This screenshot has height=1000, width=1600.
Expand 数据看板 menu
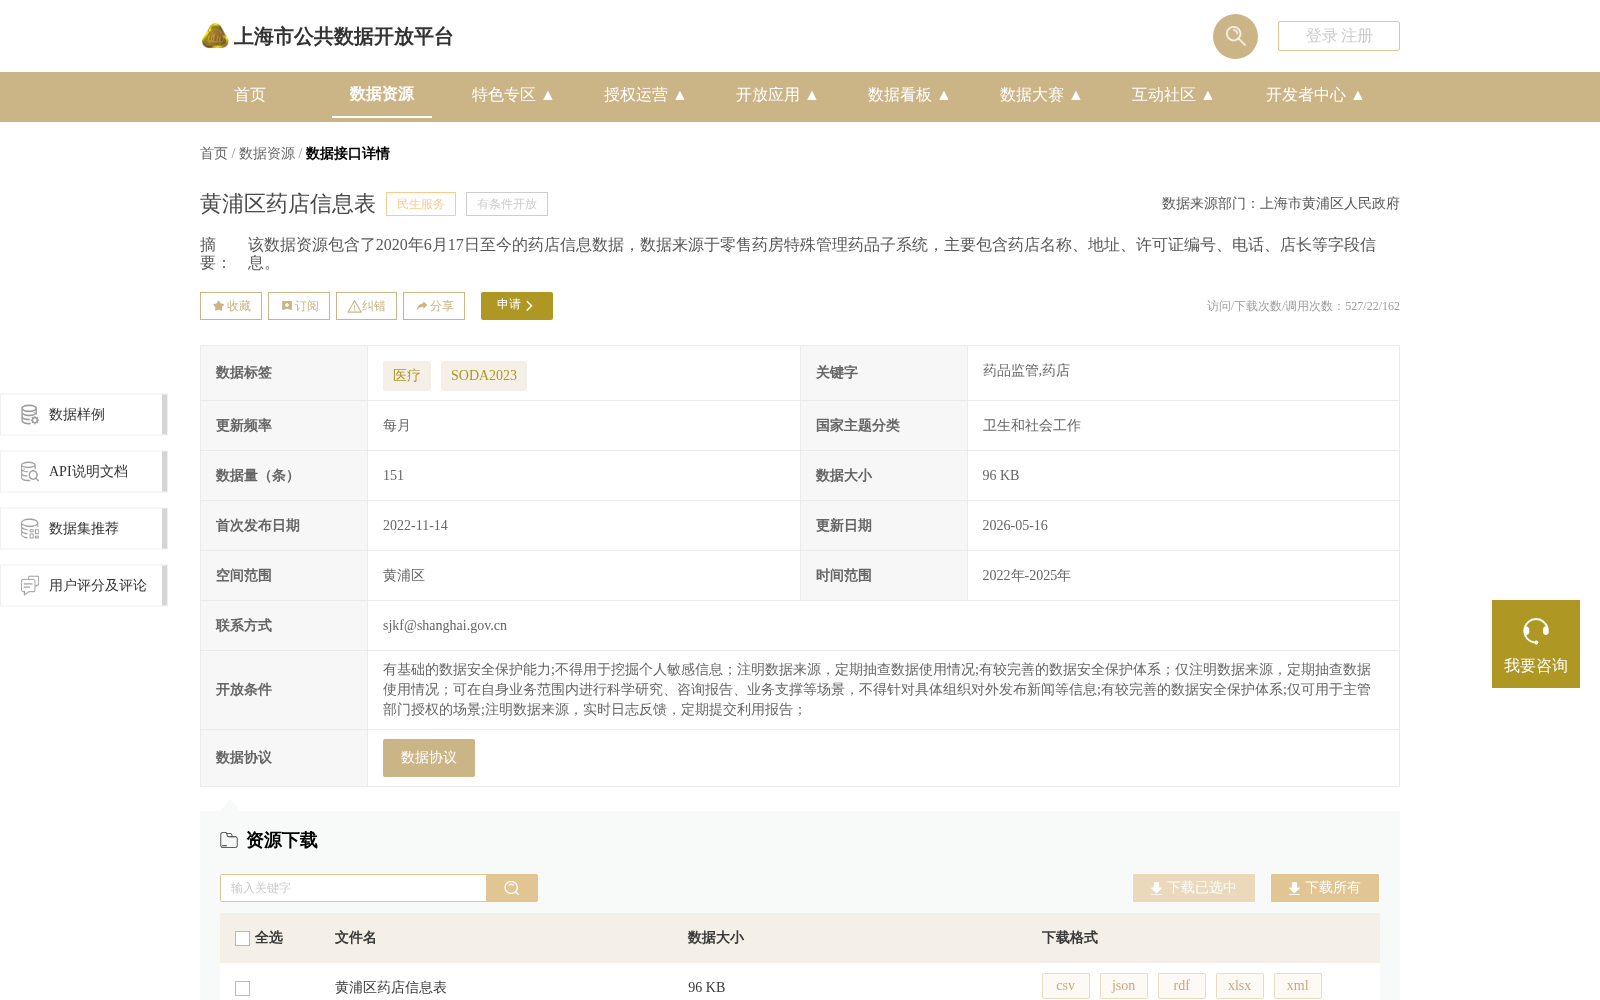tap(909, 95)
